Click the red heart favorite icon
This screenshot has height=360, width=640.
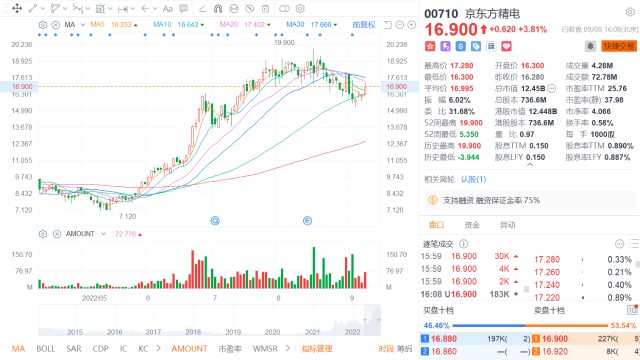506,46
